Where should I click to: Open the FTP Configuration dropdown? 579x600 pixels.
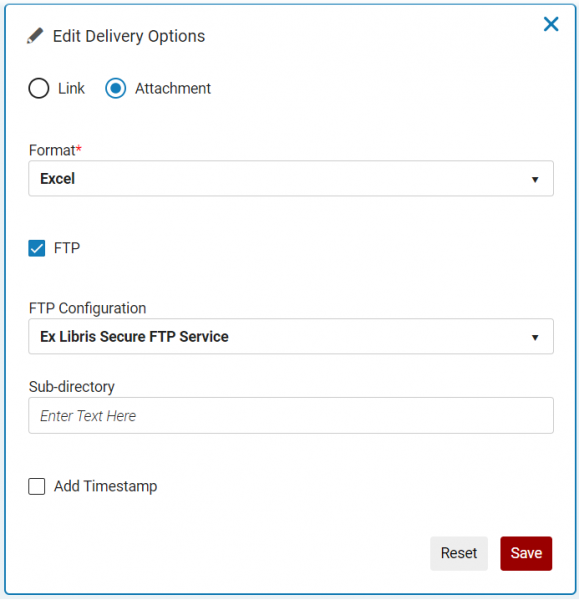(291, 336)
